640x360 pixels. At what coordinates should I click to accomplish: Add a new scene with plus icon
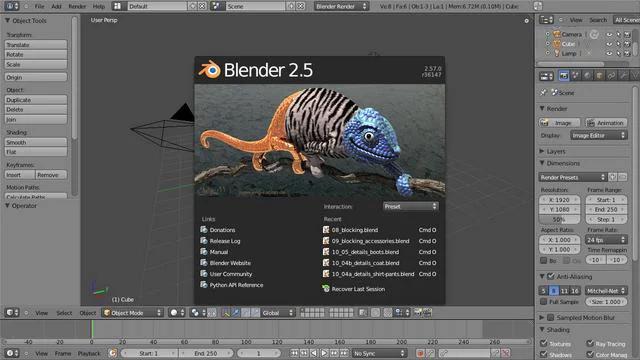pos(291,6)
